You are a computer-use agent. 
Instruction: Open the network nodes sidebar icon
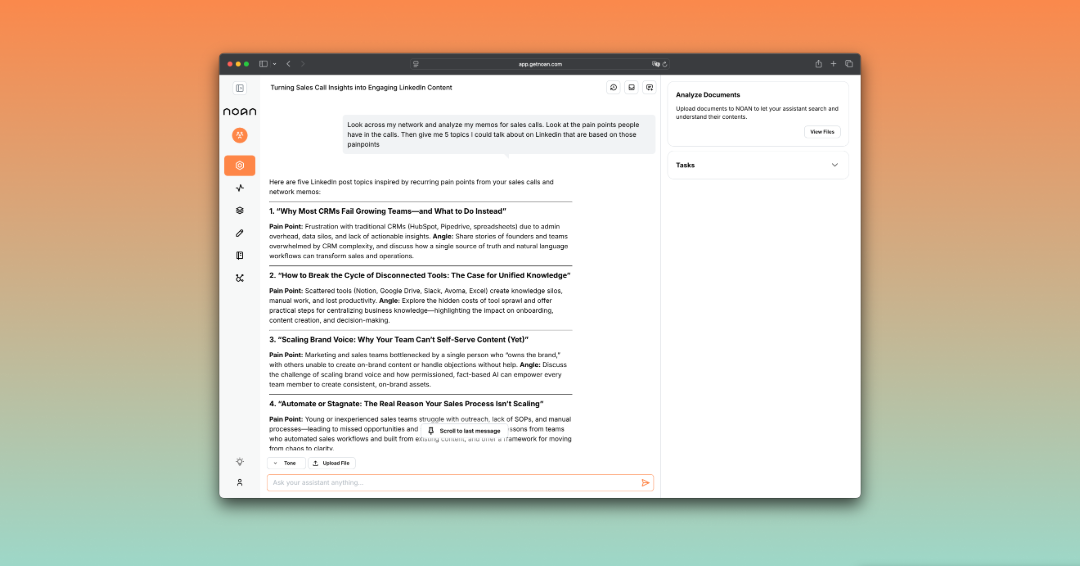pyautogui.click(x=239, y=278)
